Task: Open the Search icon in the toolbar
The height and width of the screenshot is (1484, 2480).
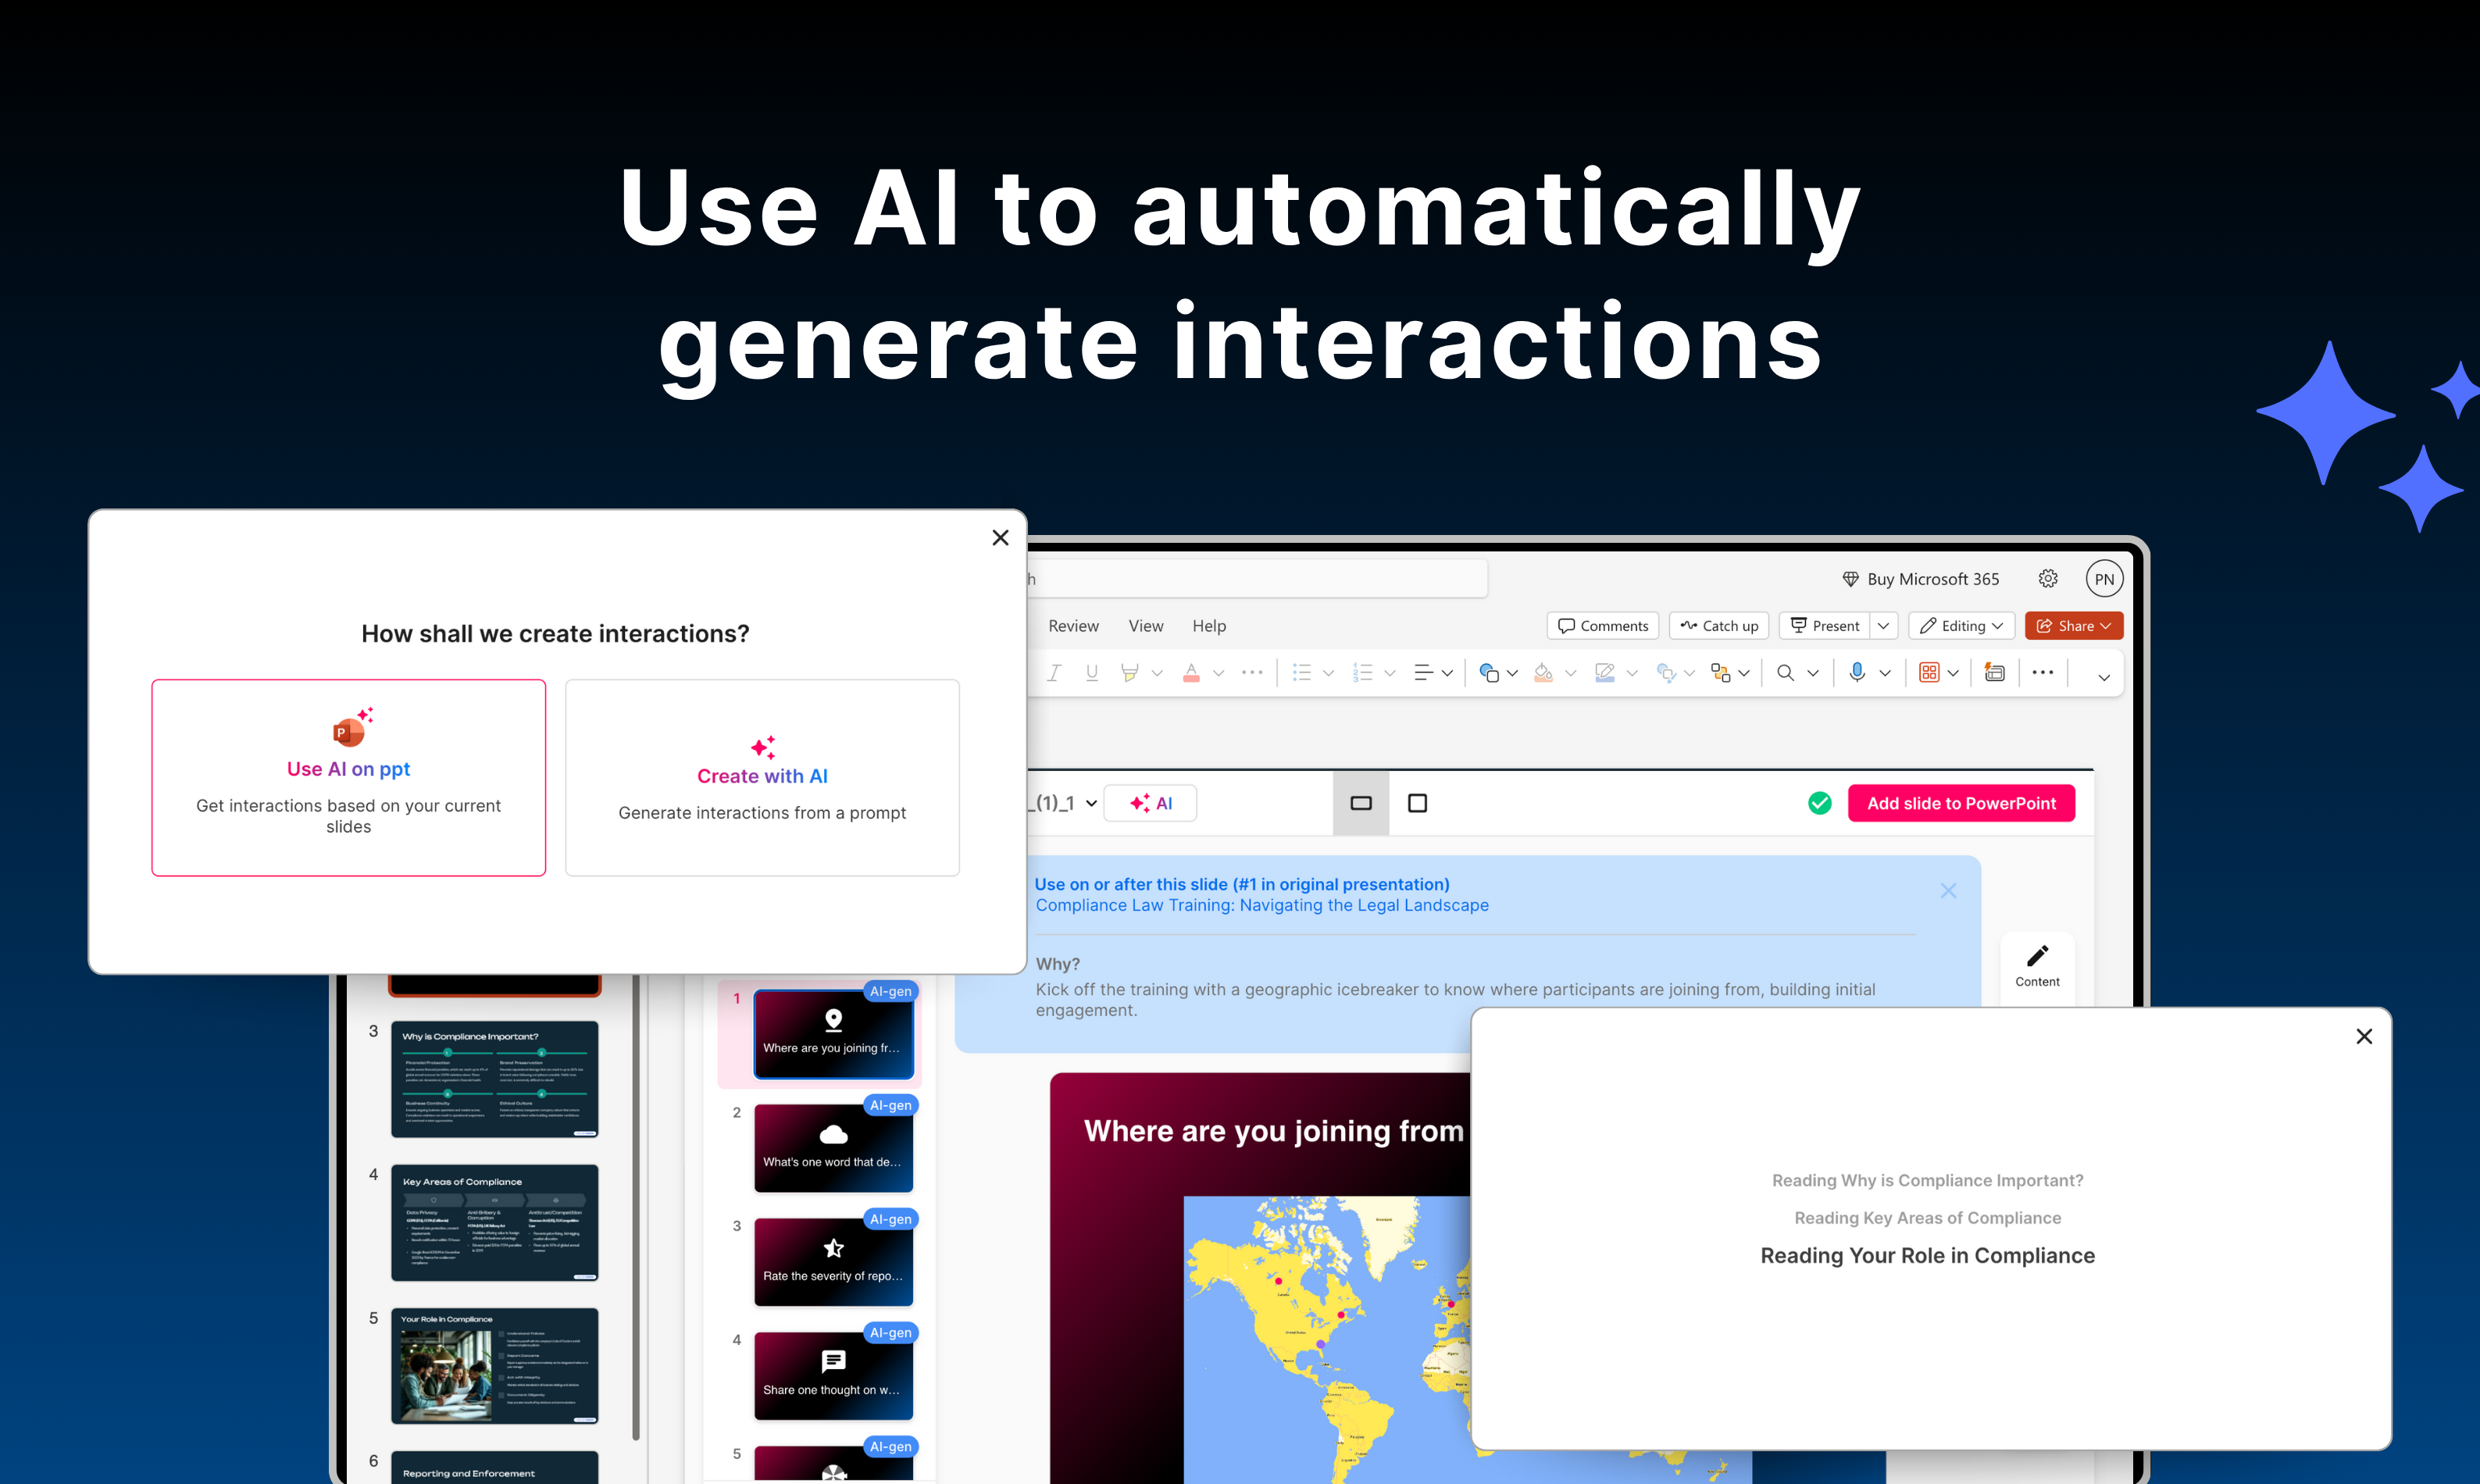Action: point(1786,672)
